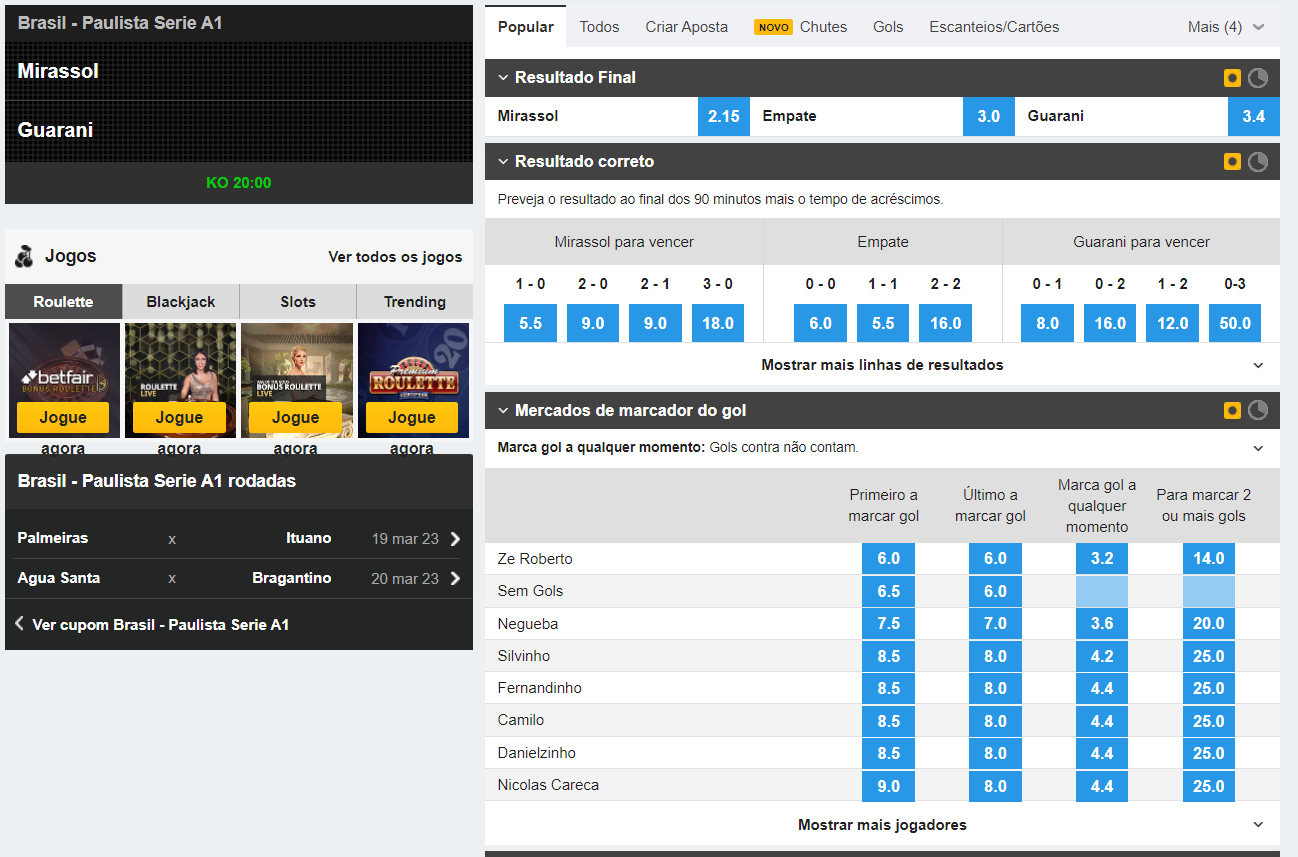Click yellow icon in Resultado Final header
Viewport: 1298px width, 857px height.
1233,78
